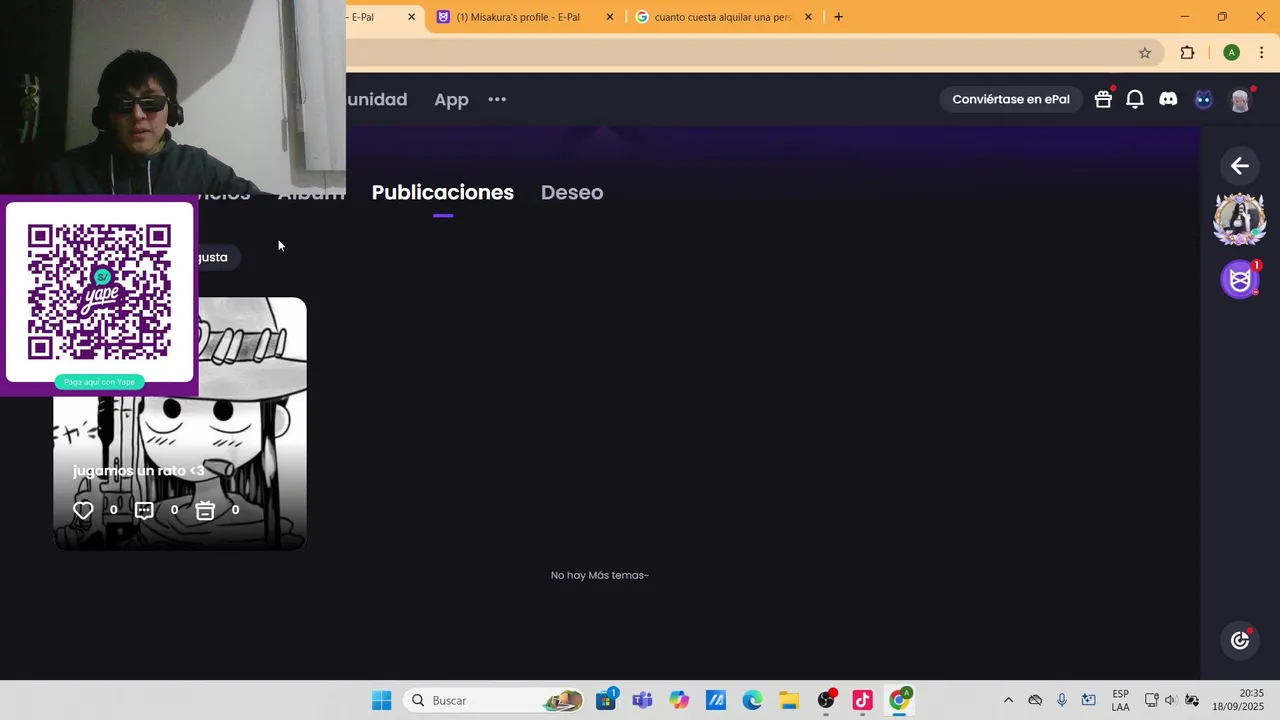Click the floating support icon at bottom right
1280x720 pixels.
(1240, 640)
